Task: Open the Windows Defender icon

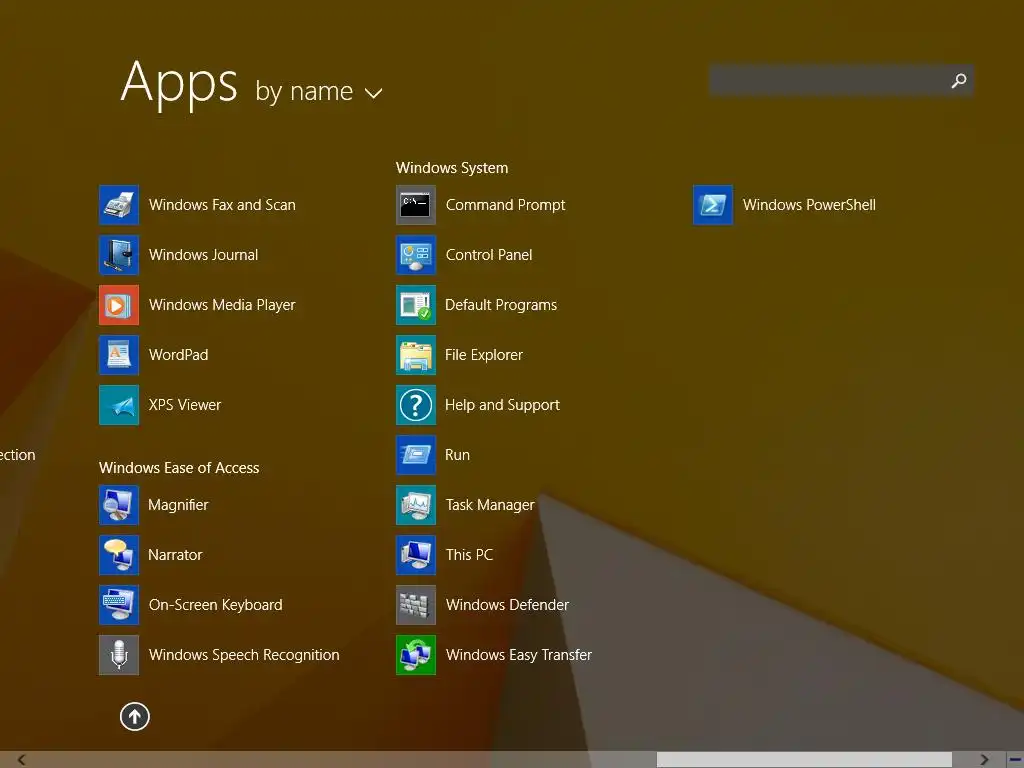Action: pos(416,605)
